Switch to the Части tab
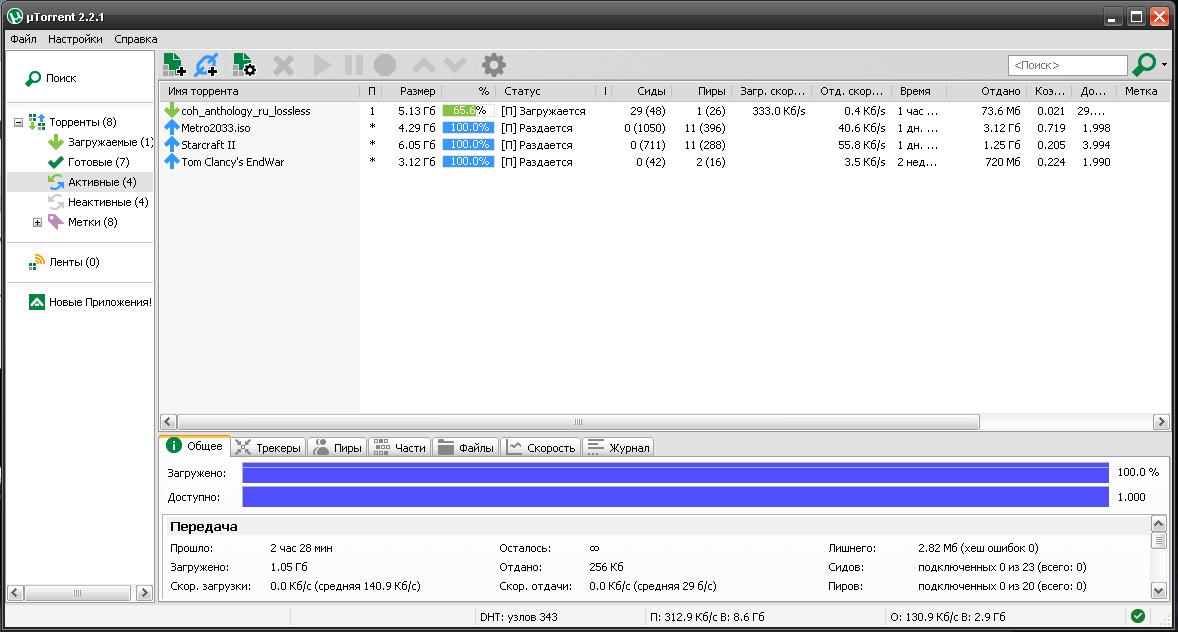Image resolution: width=1178 pixels, height=632 pixels. click(400, 448)
